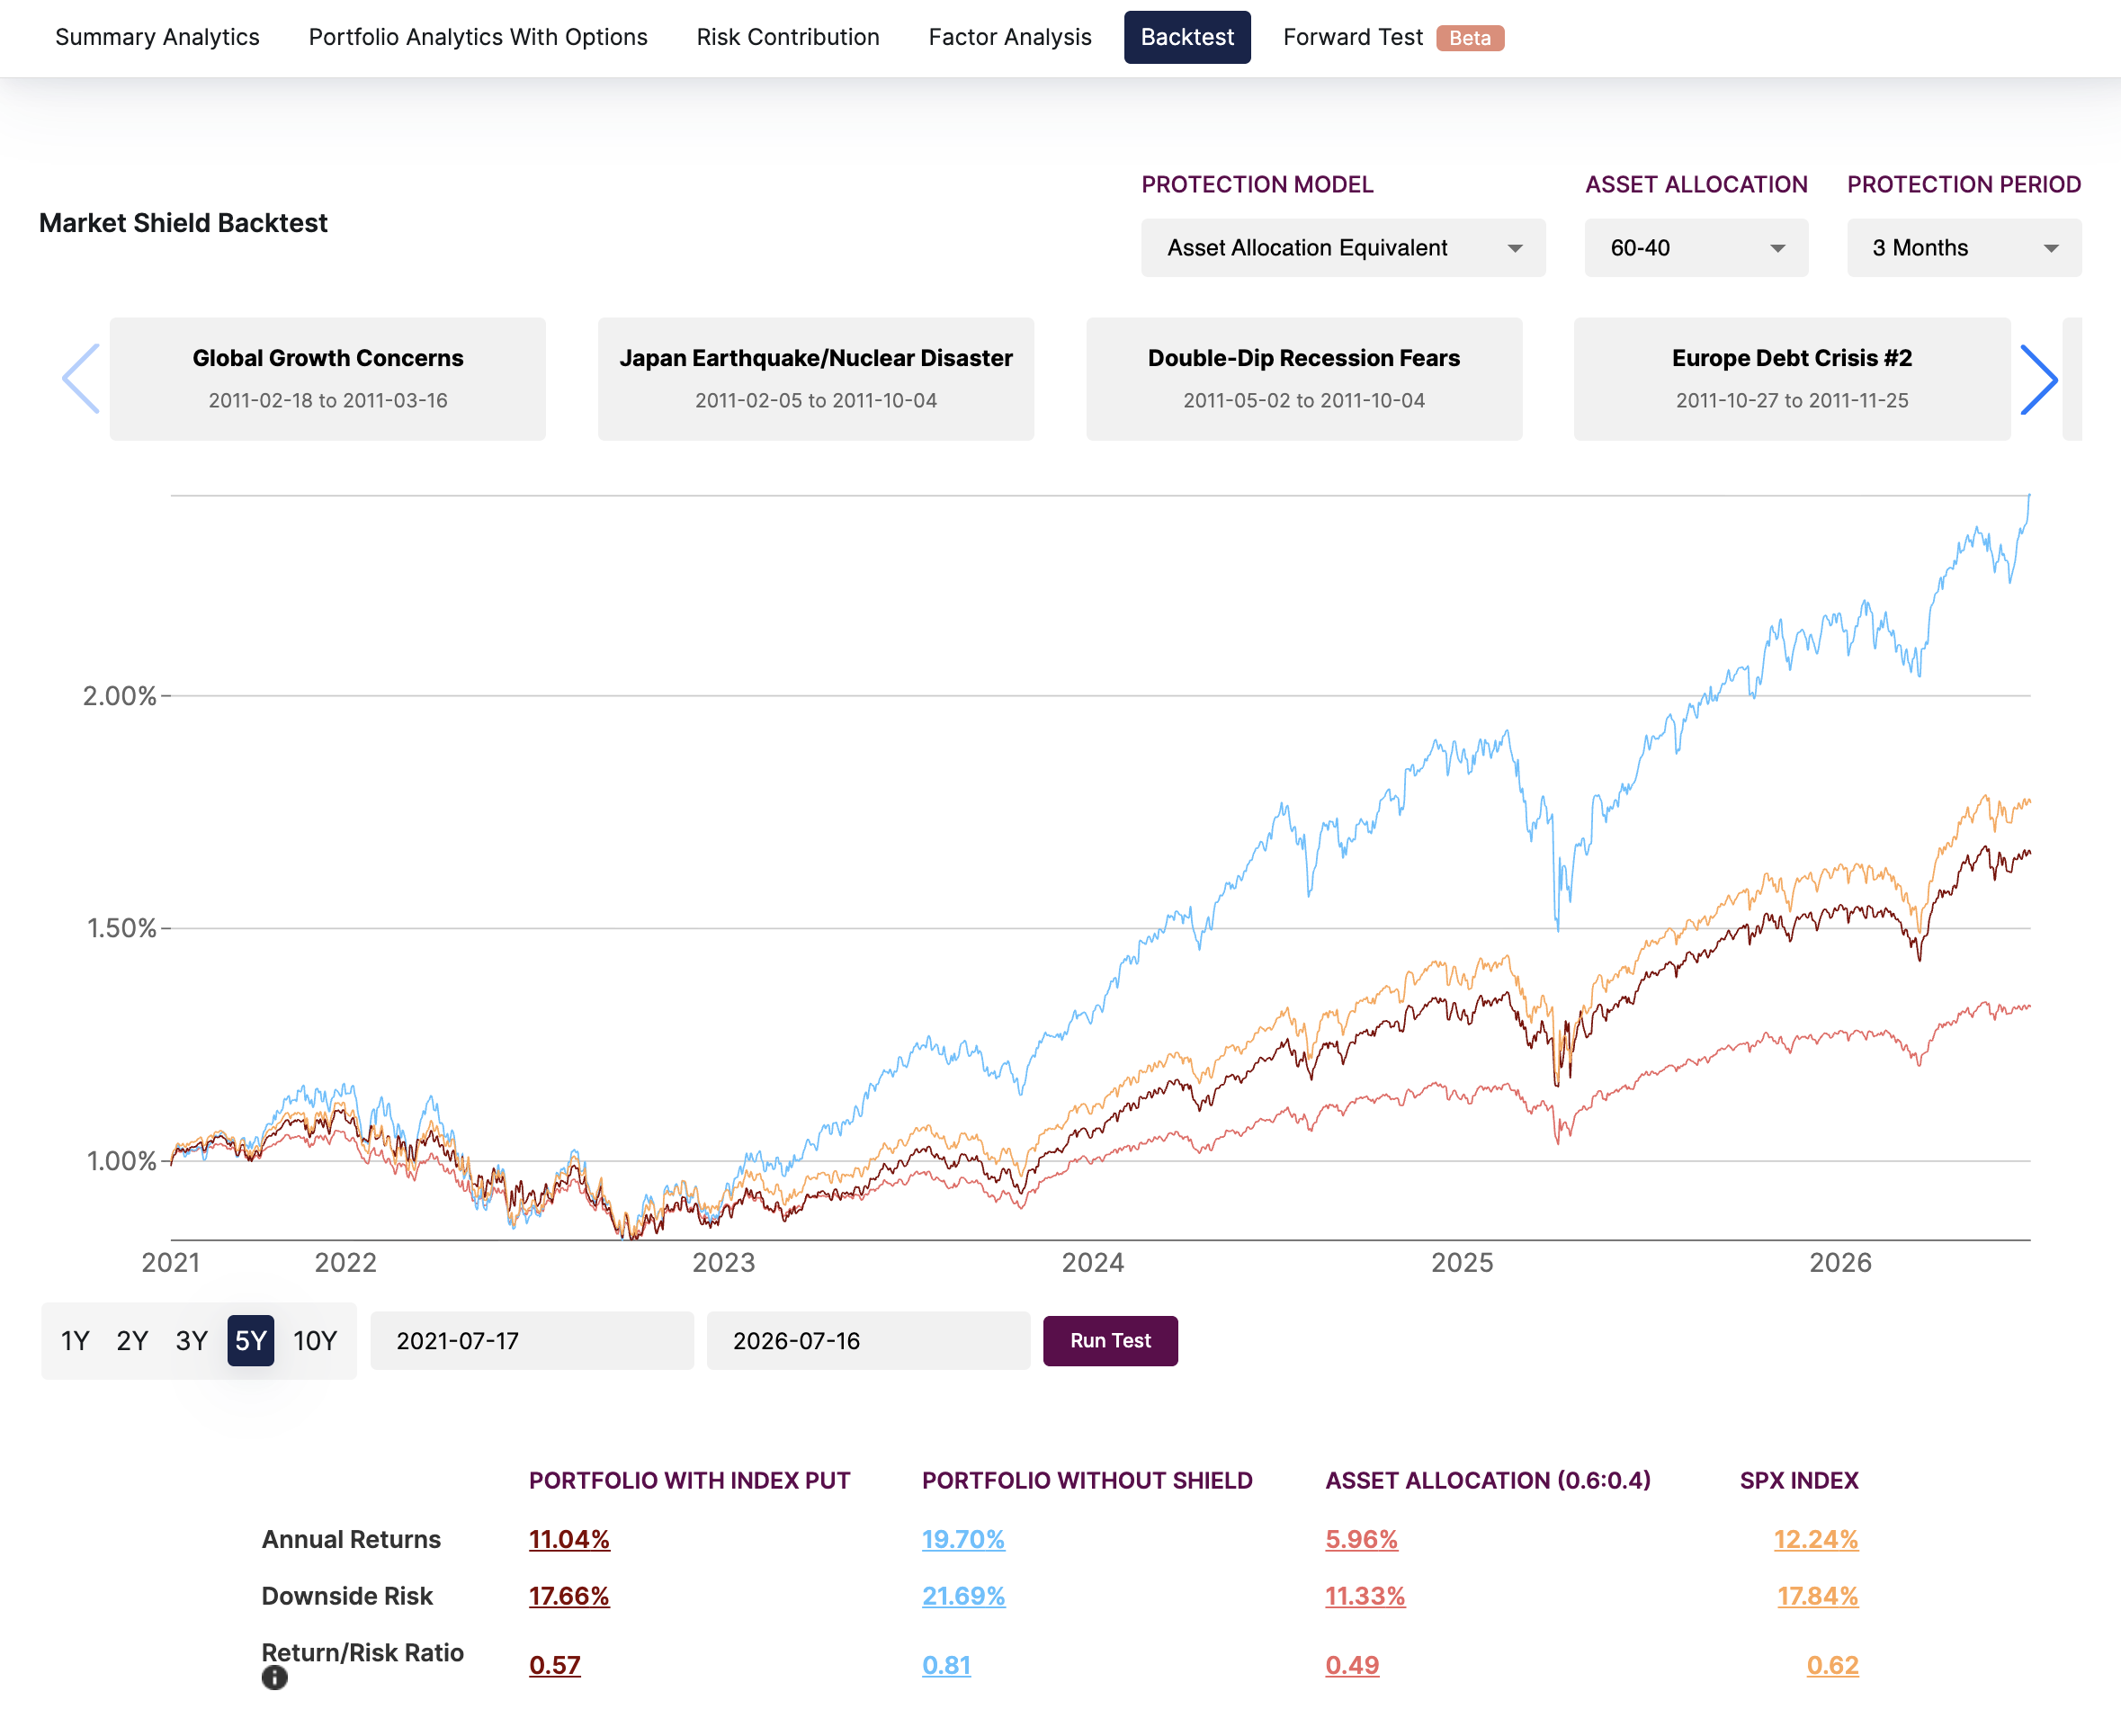The width and height of the screenshot is (2121, 1736).
Task: Click the right carousel arrow for scenarios
Action: point(2037,379)
